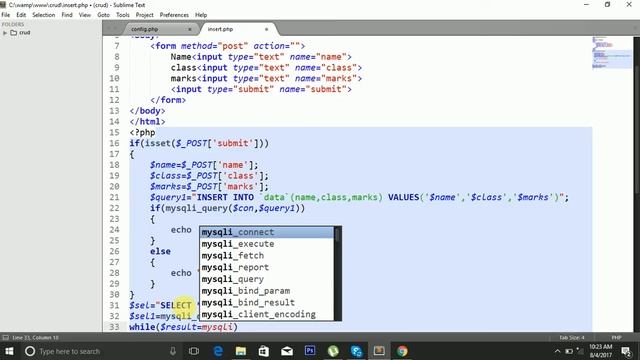Close the config.php tab

point(189,29)
